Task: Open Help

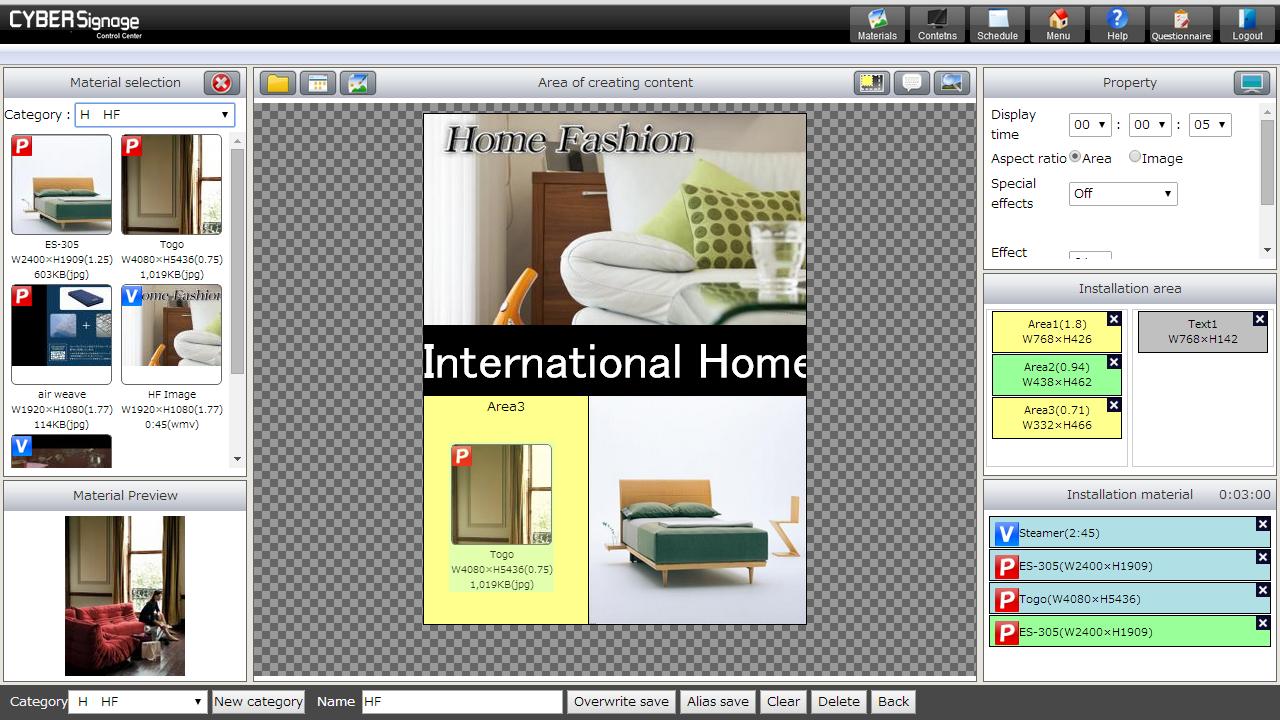Action: coord(1117,24)
